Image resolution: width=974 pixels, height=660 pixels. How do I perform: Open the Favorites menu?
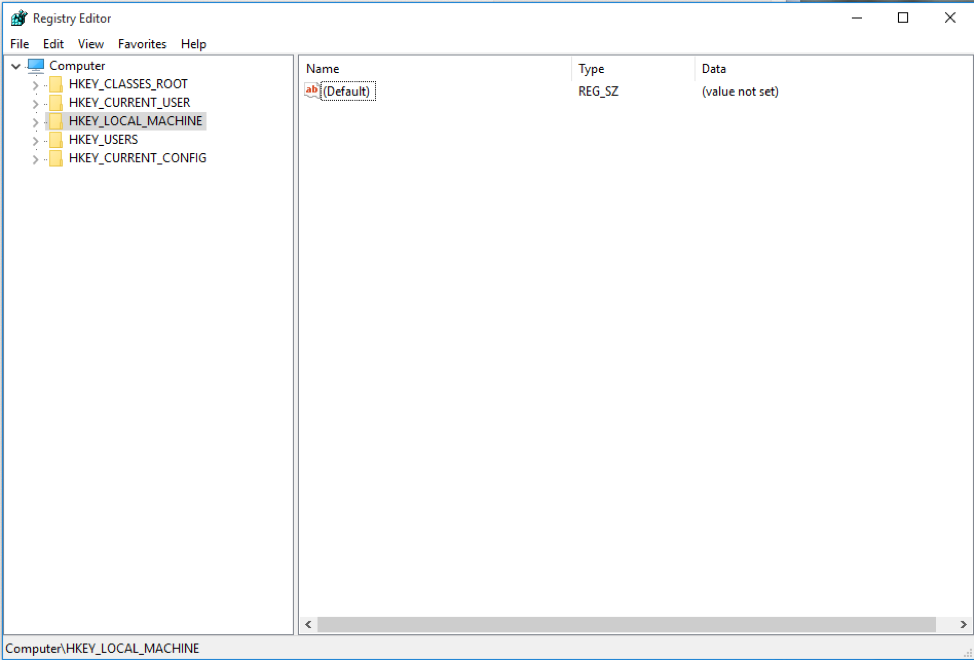142,44
